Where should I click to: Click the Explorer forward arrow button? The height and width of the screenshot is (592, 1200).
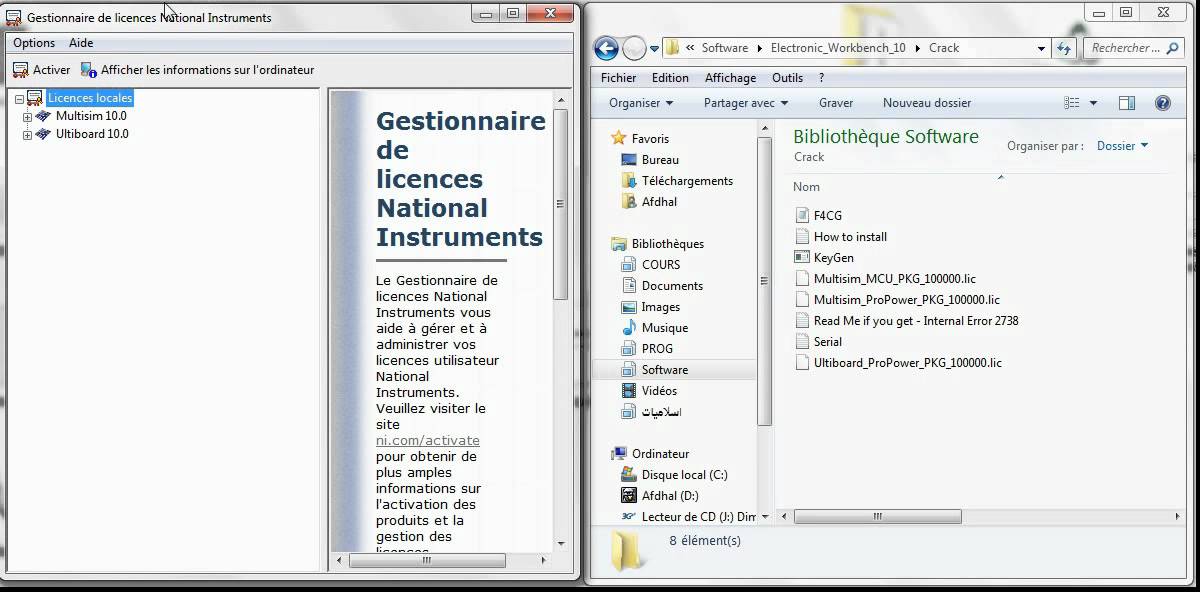634,48
